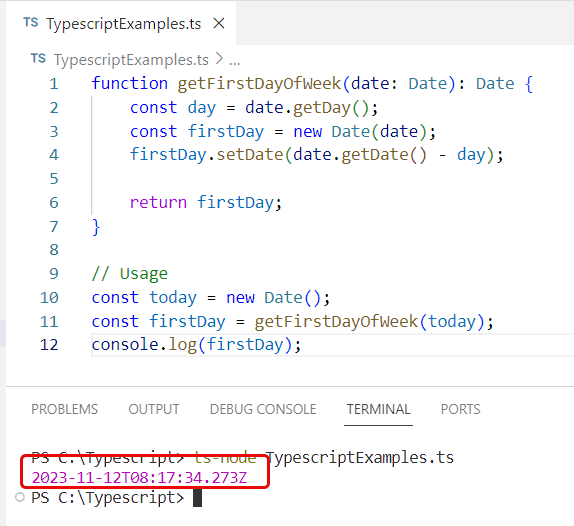Click line number 7 in the gutter
Screen dimensions: 574x526
coord(54,227)
